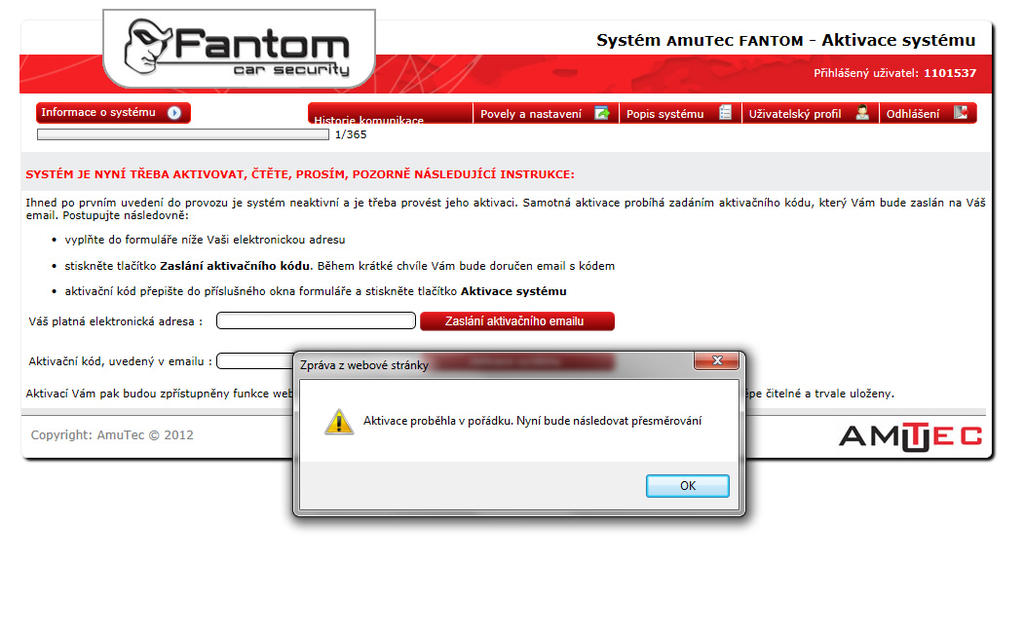Screen dimensions: 1024x638
Task: Click the Copyright: AmuTec © 2012 text
Action: [x=112, y=435]
